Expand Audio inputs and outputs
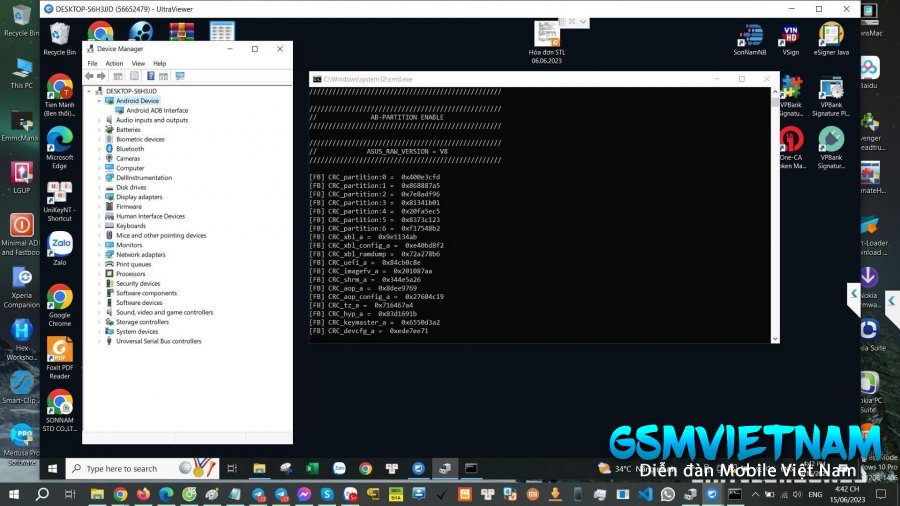The image size is (900, 506). (99, 120)
